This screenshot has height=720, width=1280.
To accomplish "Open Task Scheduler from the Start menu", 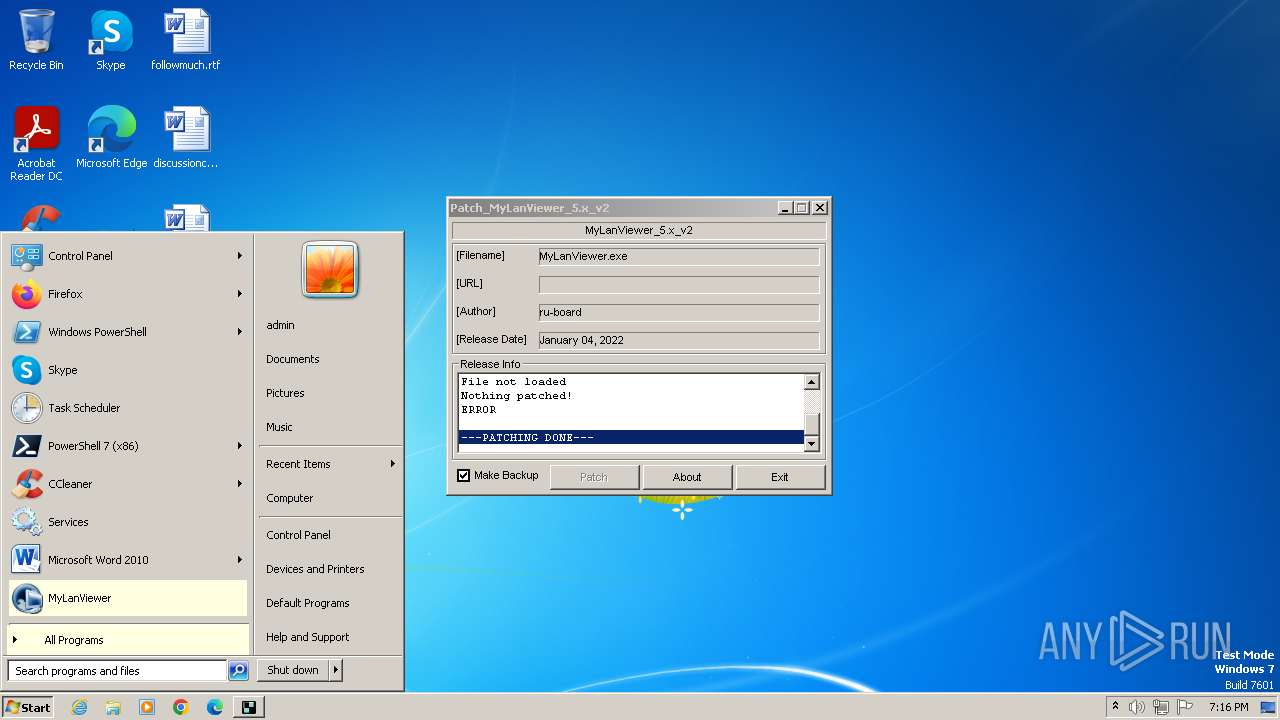I will (x=128, y=408).
